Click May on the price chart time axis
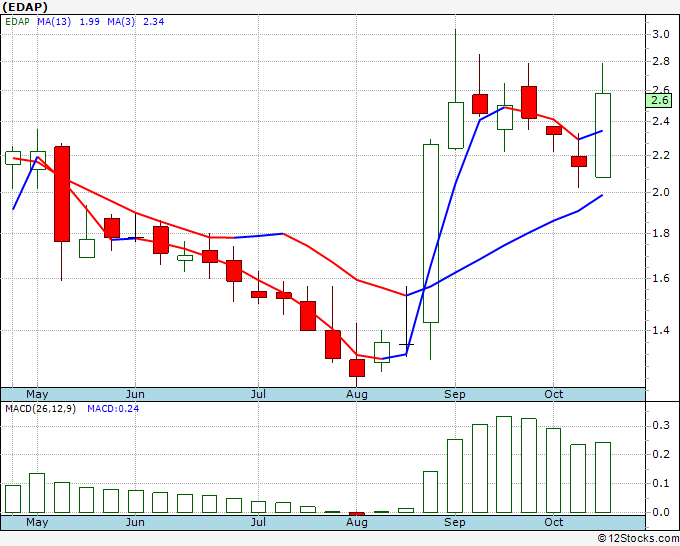680x546 pixels. click(37, 394)
